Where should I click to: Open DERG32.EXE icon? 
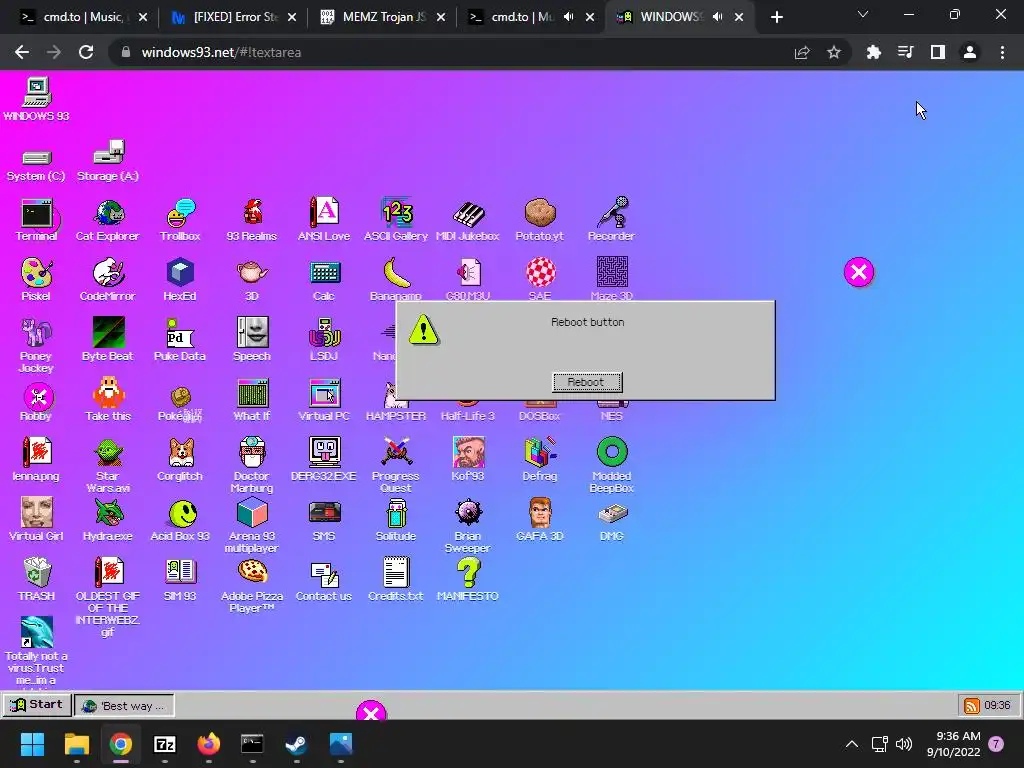[324, 452]
